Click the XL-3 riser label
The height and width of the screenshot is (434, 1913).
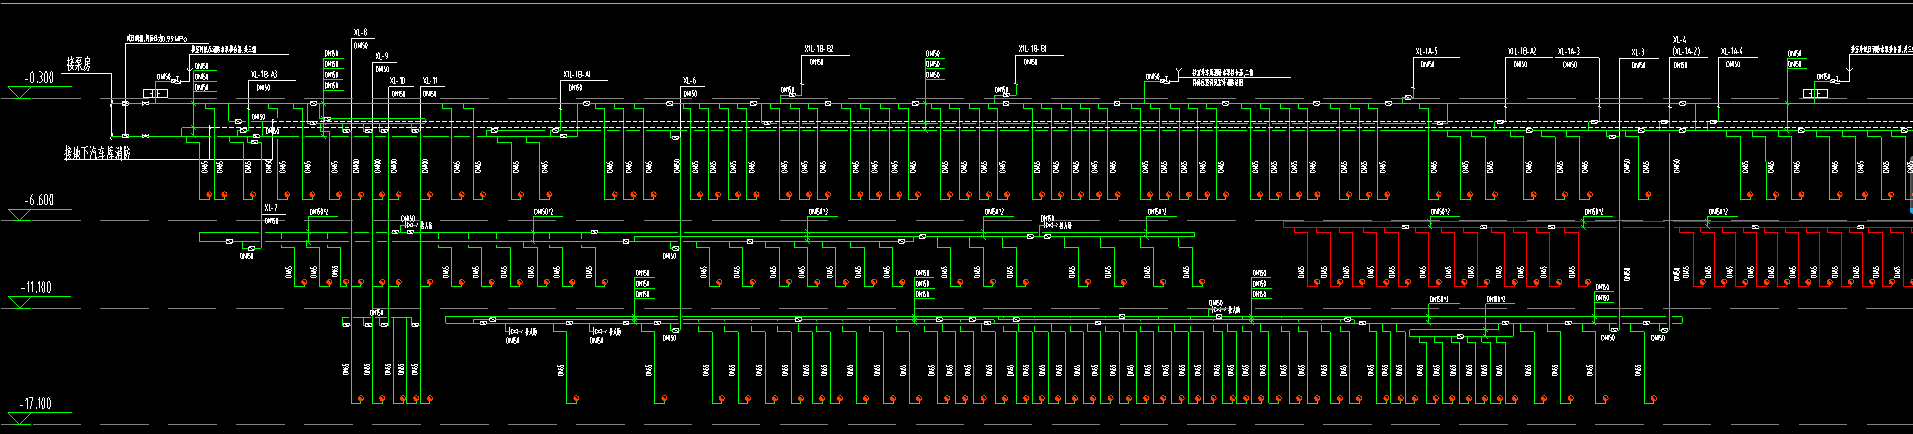(x=1638, y=52)
